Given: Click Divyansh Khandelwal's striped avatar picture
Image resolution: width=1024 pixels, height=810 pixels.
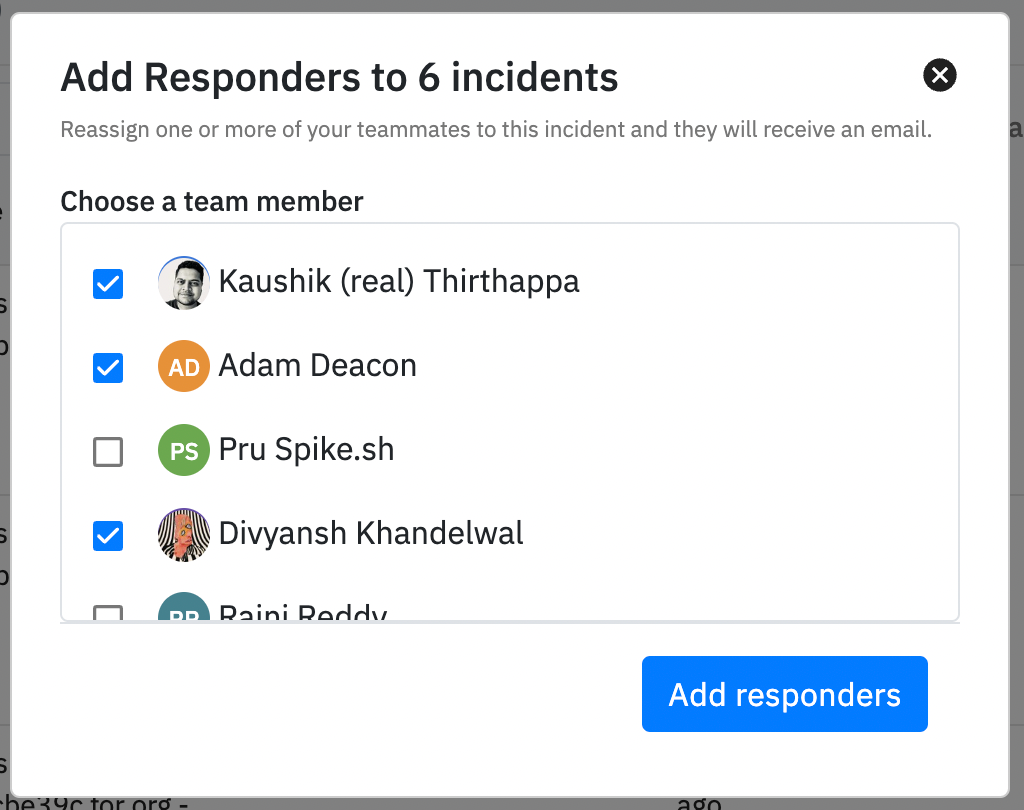Looking at the screenshot, I should 184,535.
